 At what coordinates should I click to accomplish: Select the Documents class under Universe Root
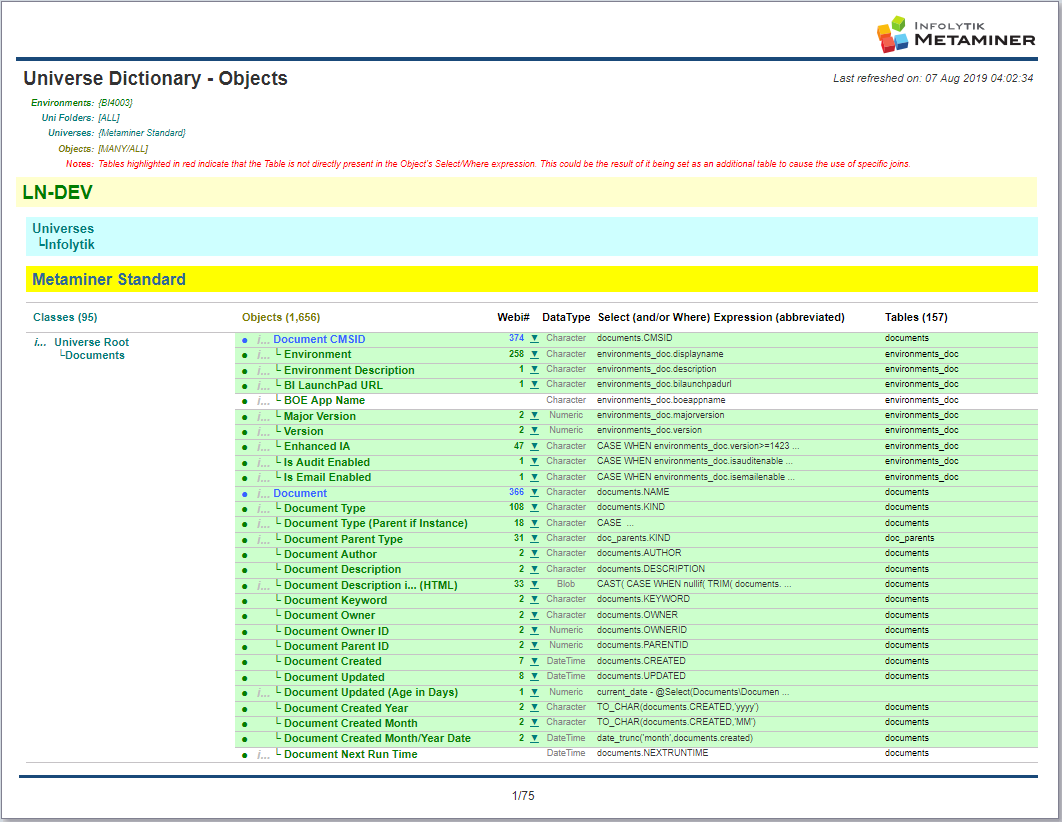[x=95, y=355]
